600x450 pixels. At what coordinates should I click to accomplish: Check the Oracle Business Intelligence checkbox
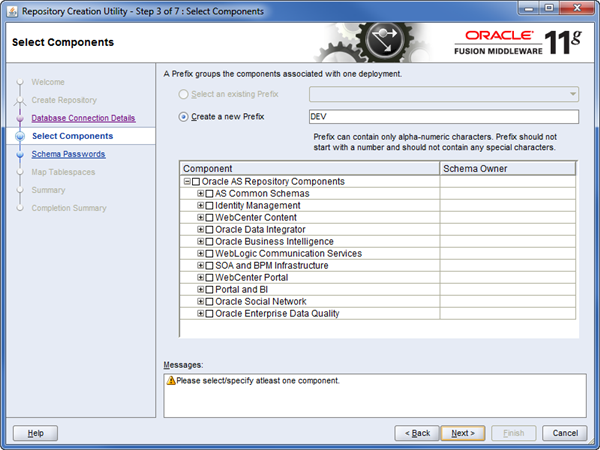pyautogui.click(x=209, y=241)
